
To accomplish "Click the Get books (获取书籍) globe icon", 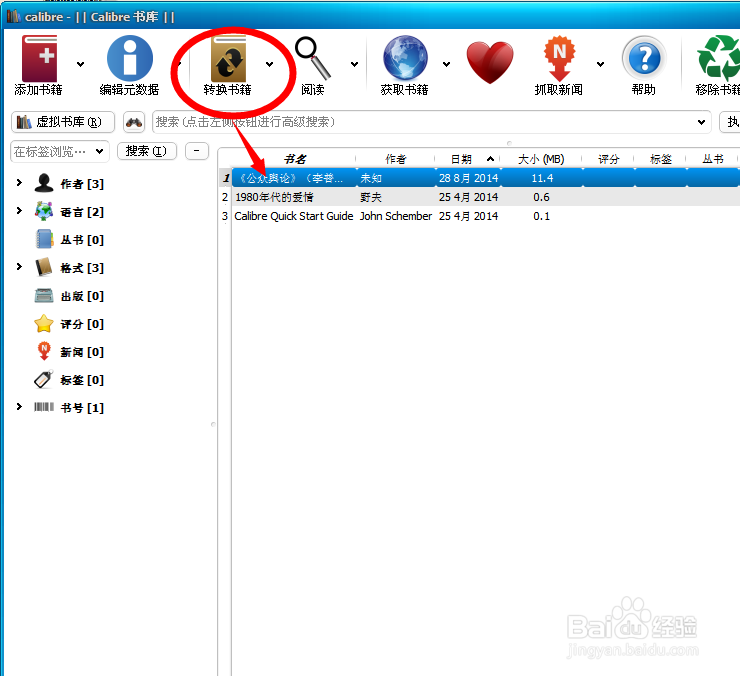I will (x=405, y=58).
